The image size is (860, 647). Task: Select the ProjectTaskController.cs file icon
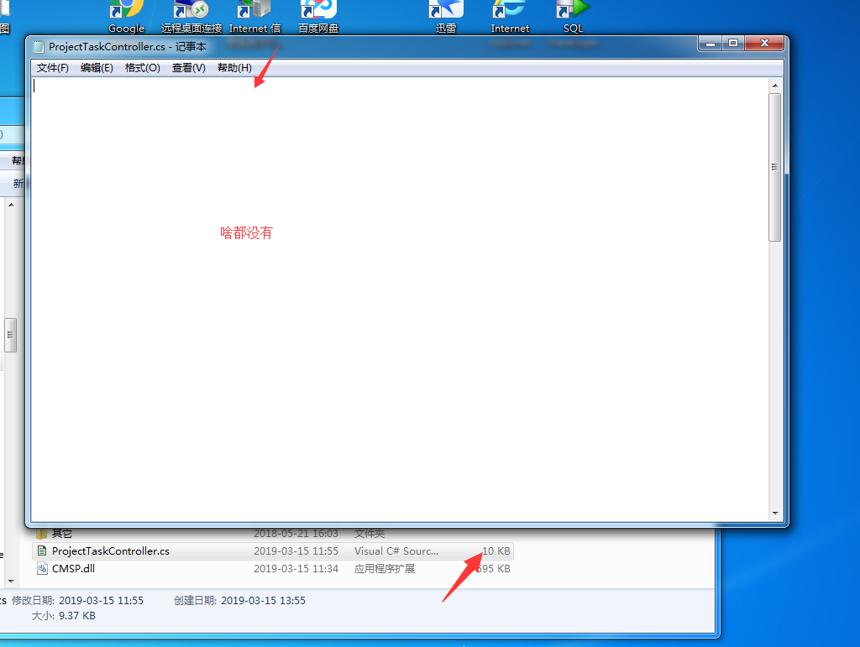coord(42,550)
